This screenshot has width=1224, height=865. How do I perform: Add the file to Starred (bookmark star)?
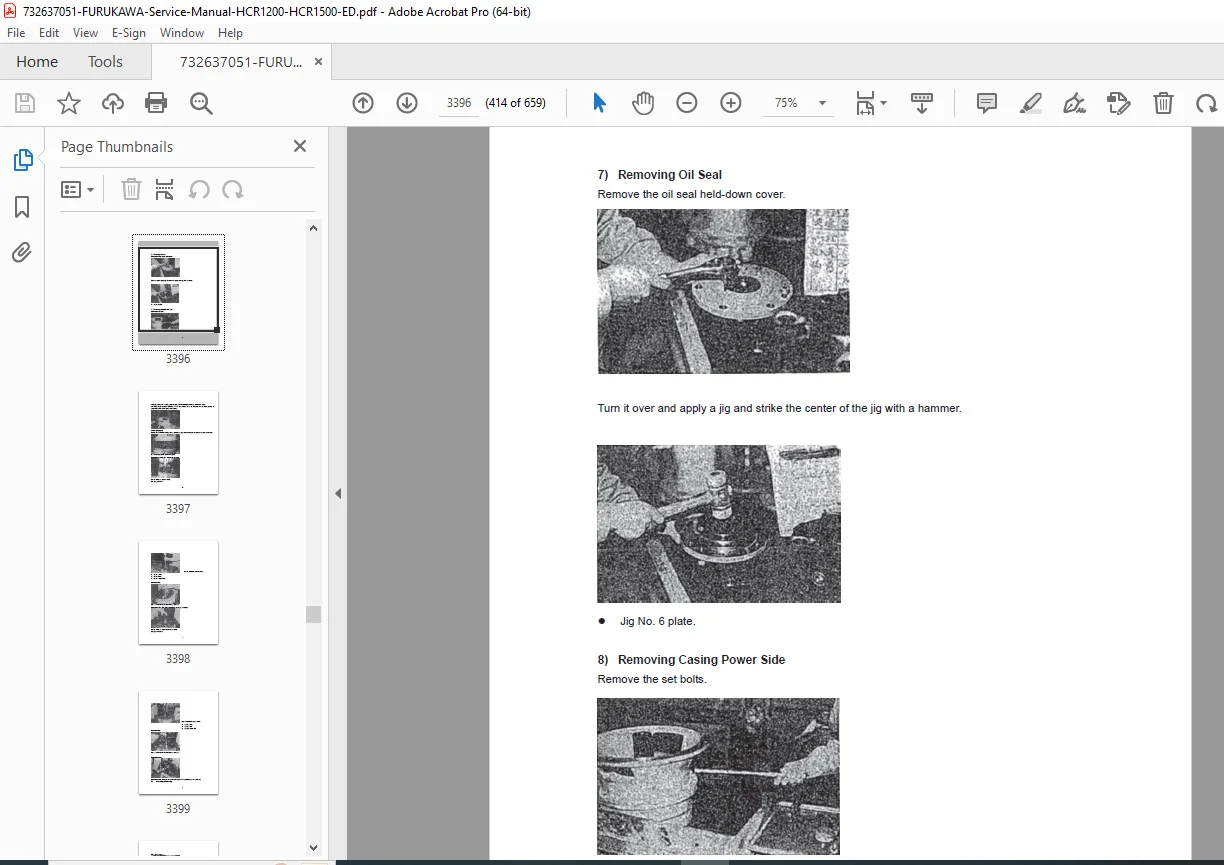[69, 103]
